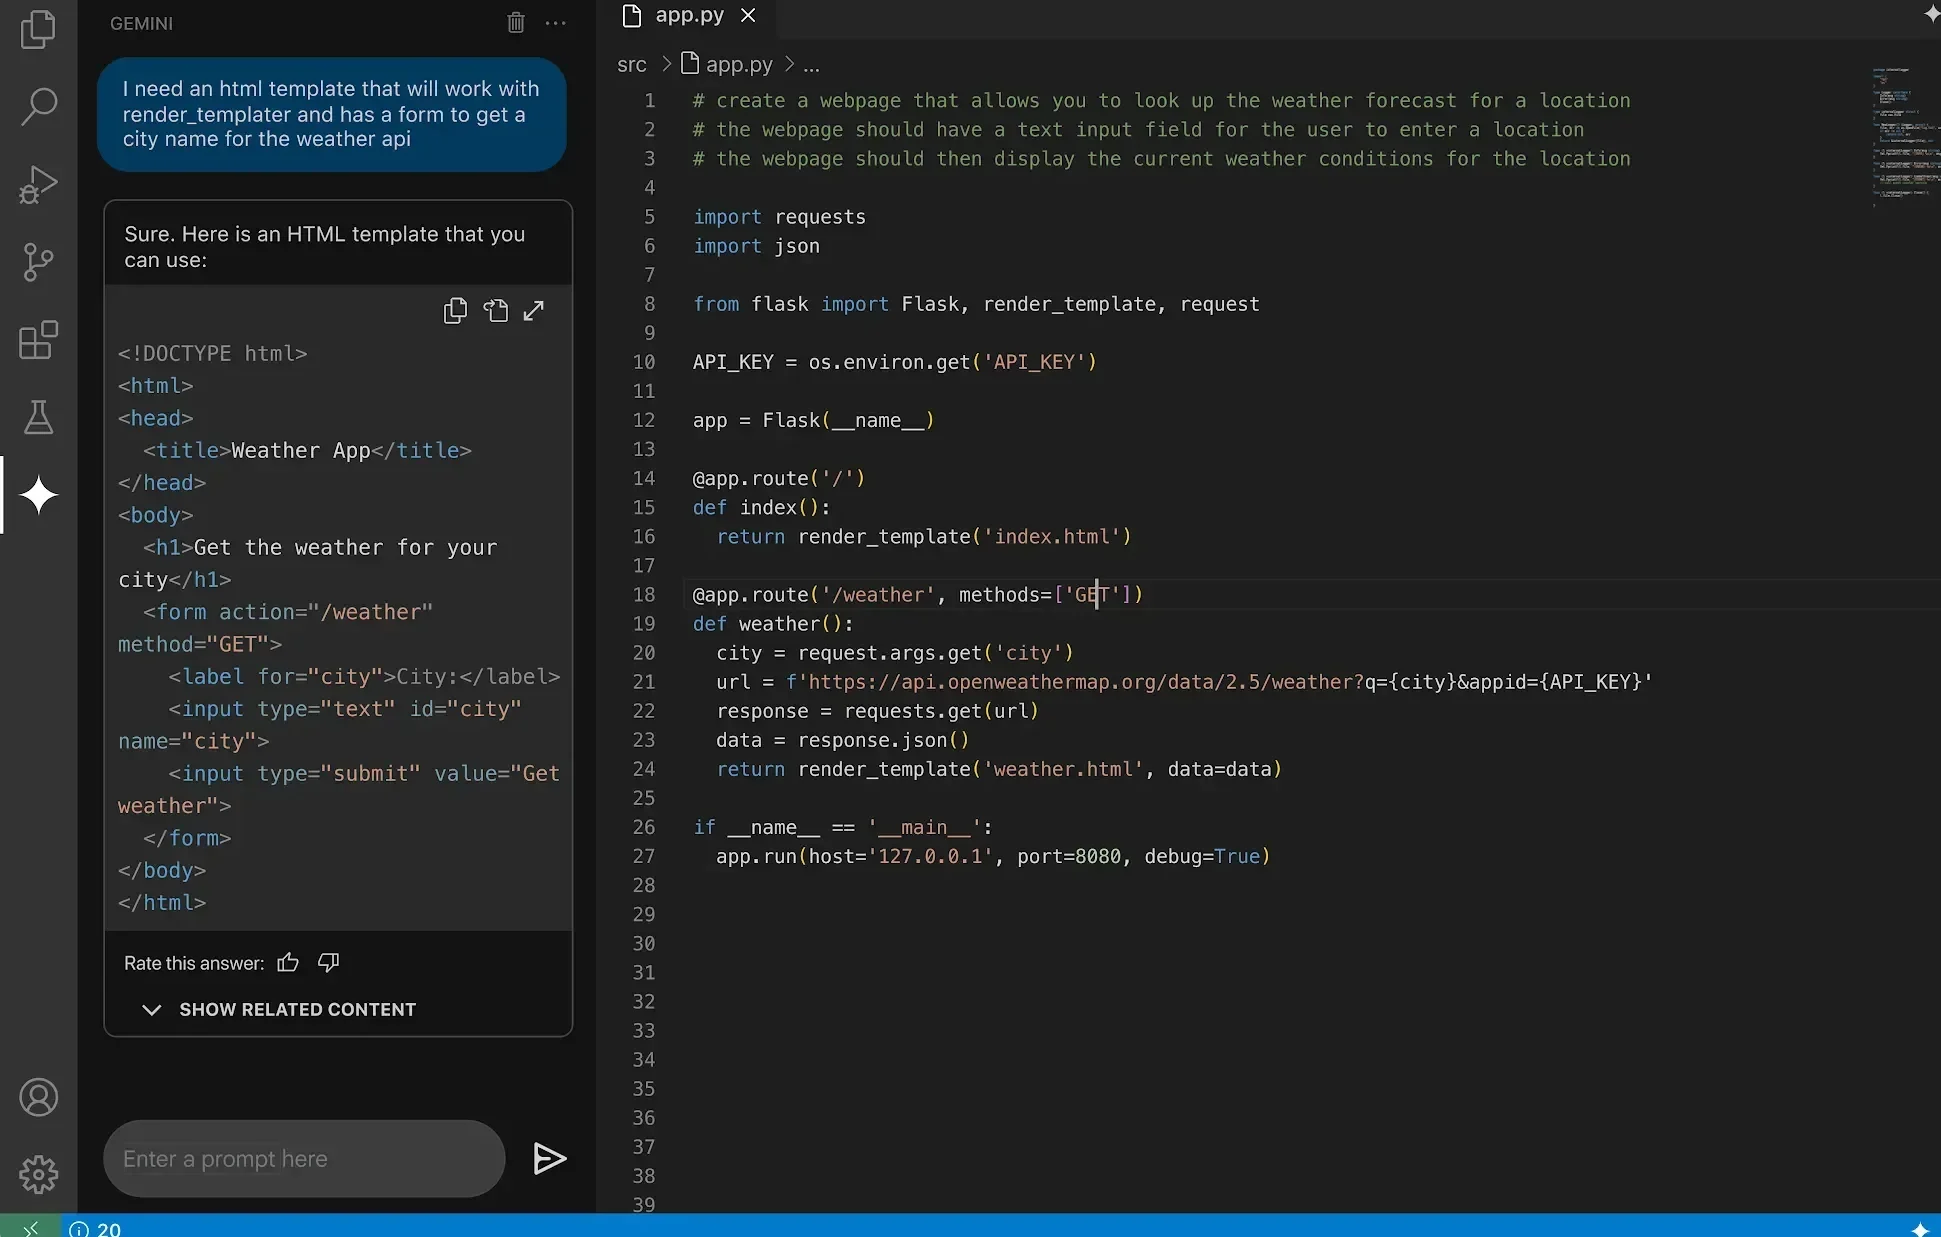Click the first comment line about webpage
The width and height of the screenshot is (1941, 1237).
1161,100
